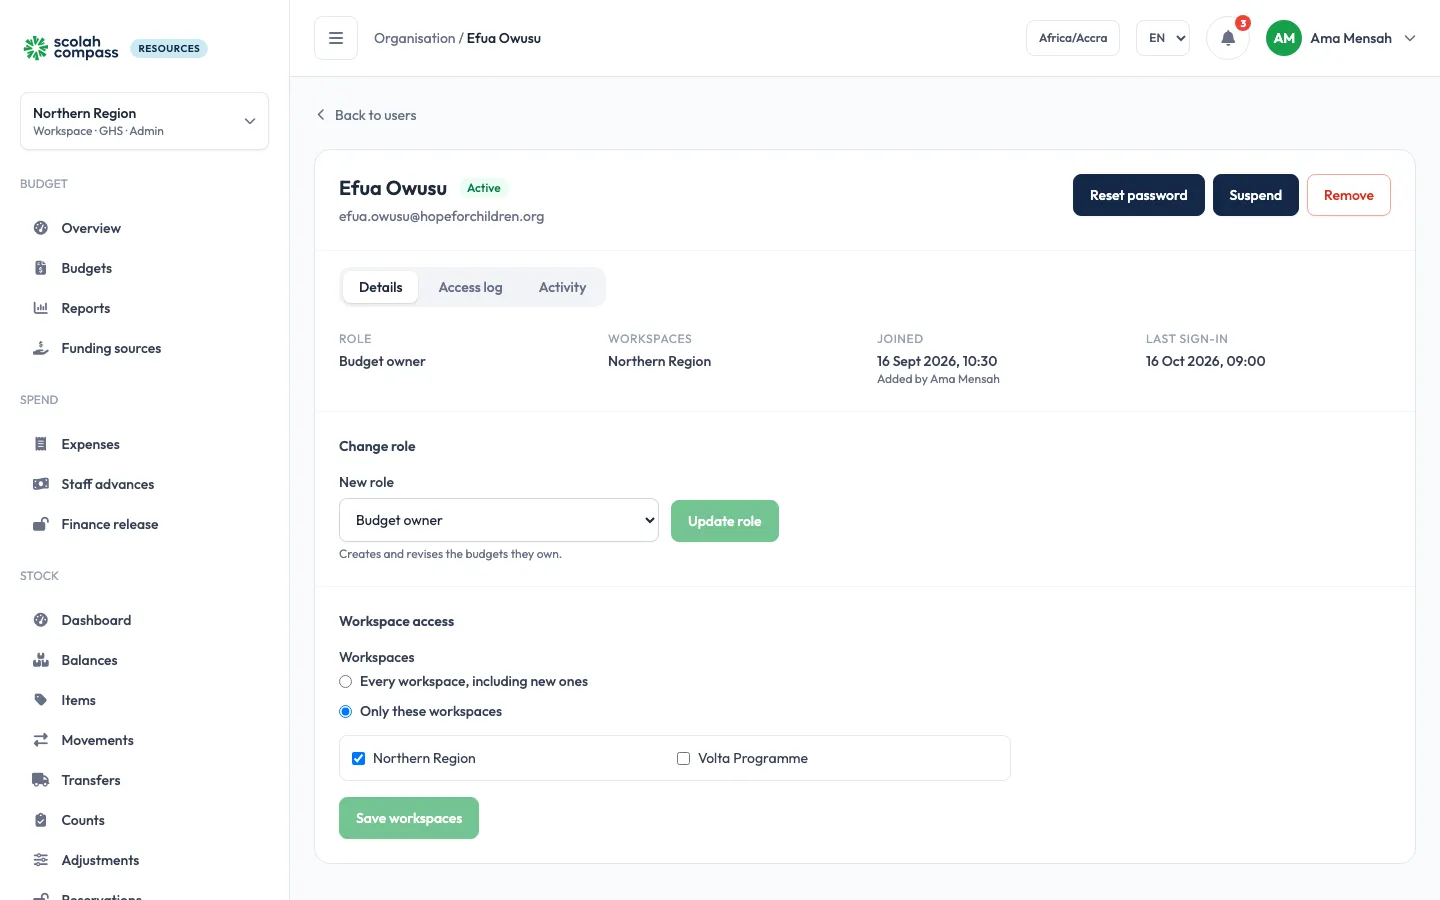Open the EN language selector

[1163, 38]
